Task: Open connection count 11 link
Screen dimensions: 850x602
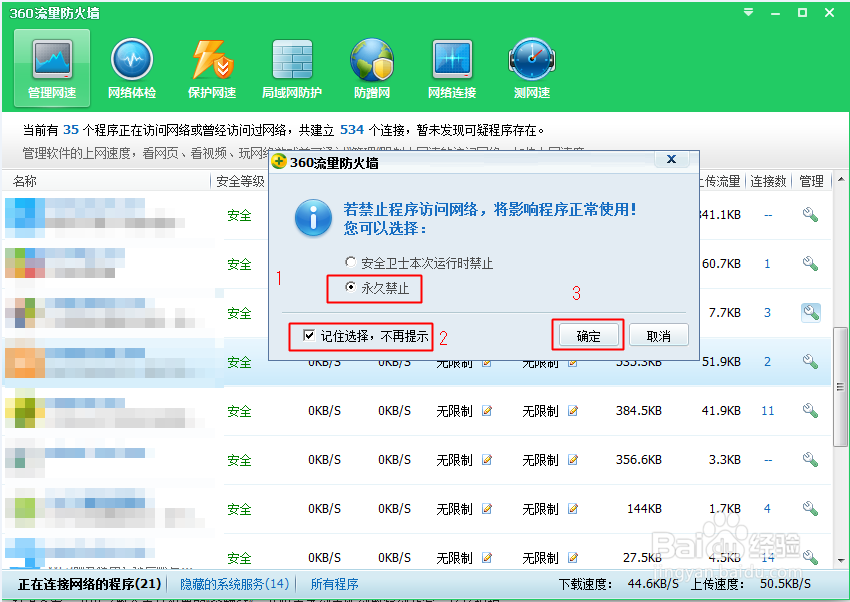Action: pos(768,411)
